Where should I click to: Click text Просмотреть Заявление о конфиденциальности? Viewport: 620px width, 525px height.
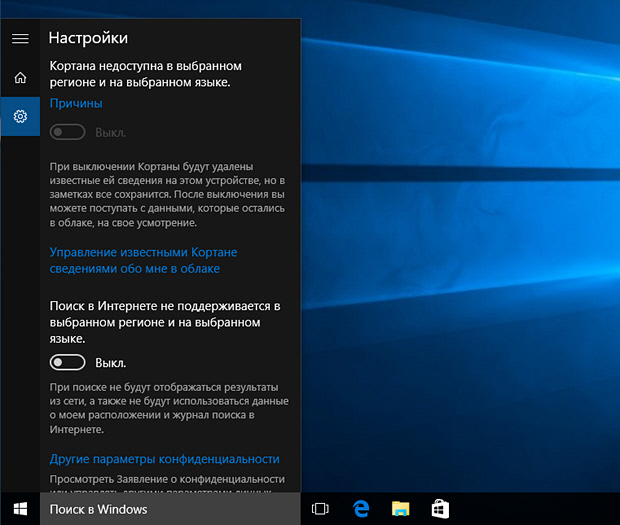coord(167,479)
